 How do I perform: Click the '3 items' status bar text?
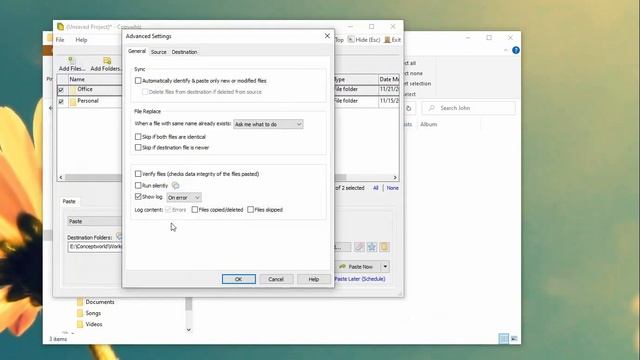pos(58,339)
